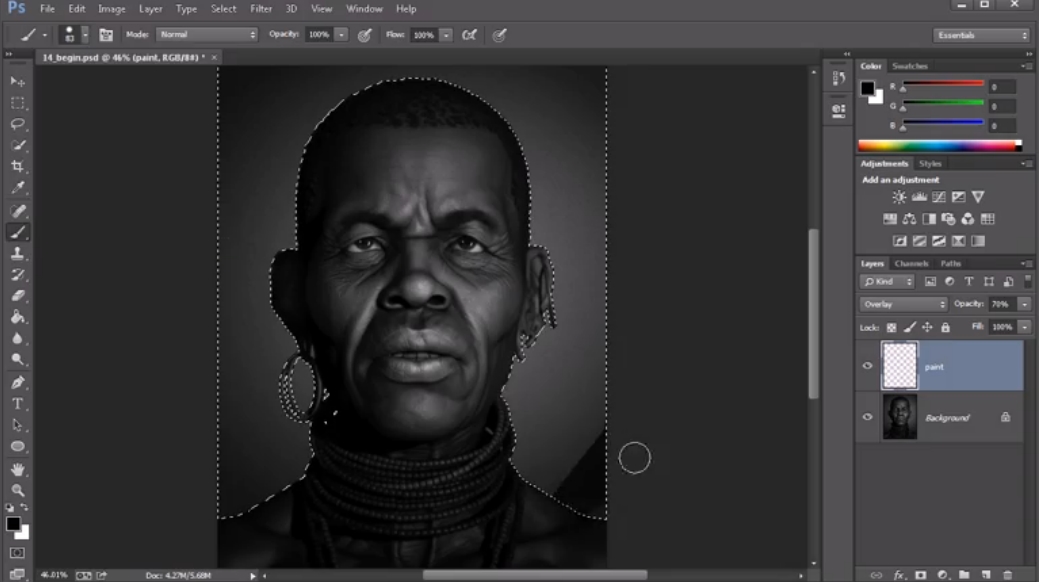Select the Eraser tool
The width and height of the screenshot is (1039, 582).
pyautogui.click(x=18, y=296)
